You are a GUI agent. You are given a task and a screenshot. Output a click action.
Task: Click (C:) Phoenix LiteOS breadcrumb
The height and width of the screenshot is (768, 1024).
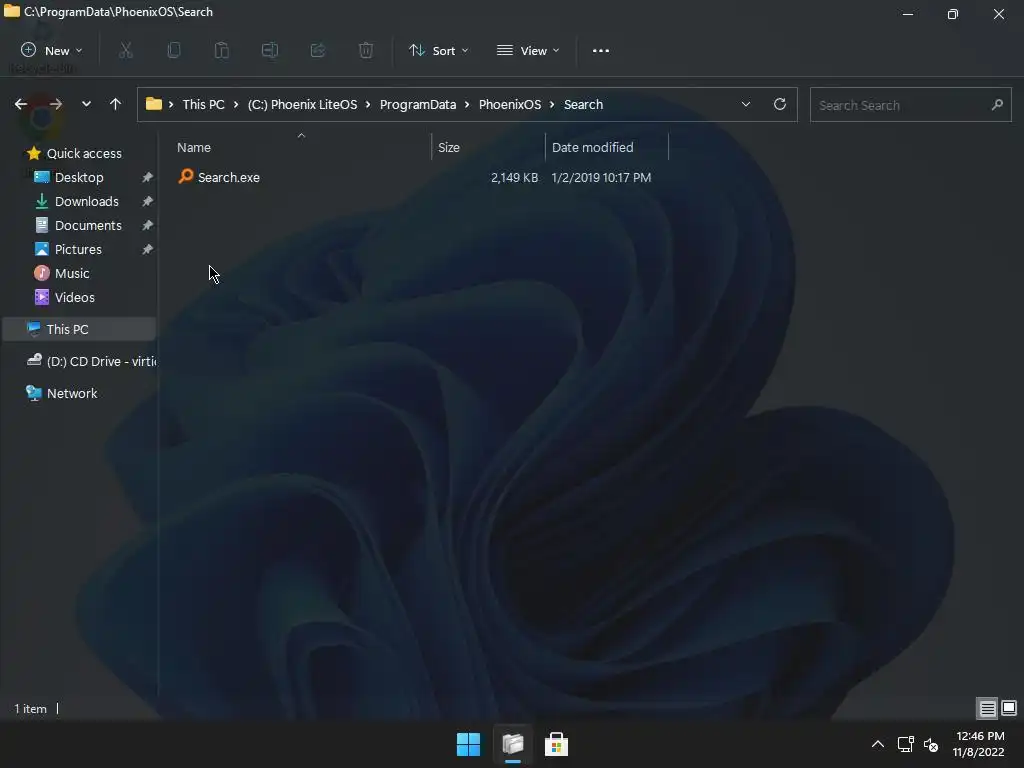point(302,104)
